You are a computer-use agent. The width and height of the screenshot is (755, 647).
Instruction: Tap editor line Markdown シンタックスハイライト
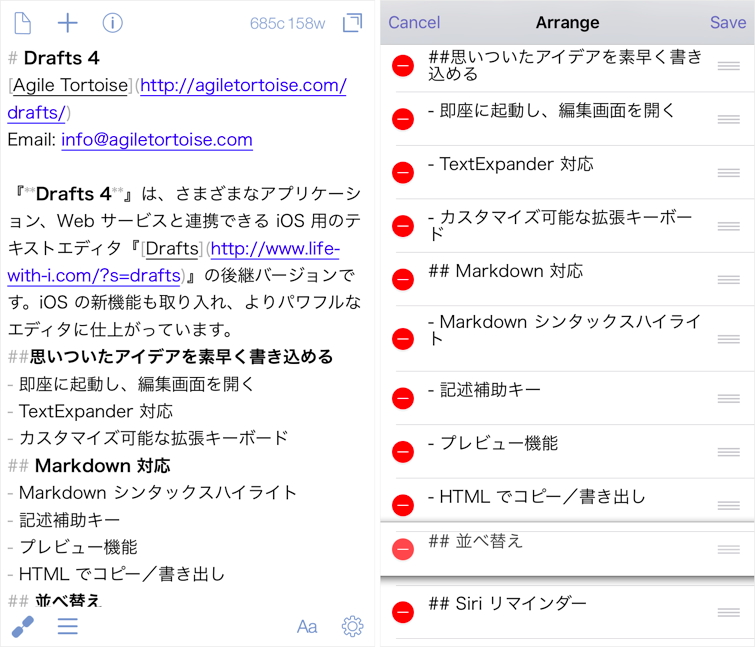(x=152, y=492)
